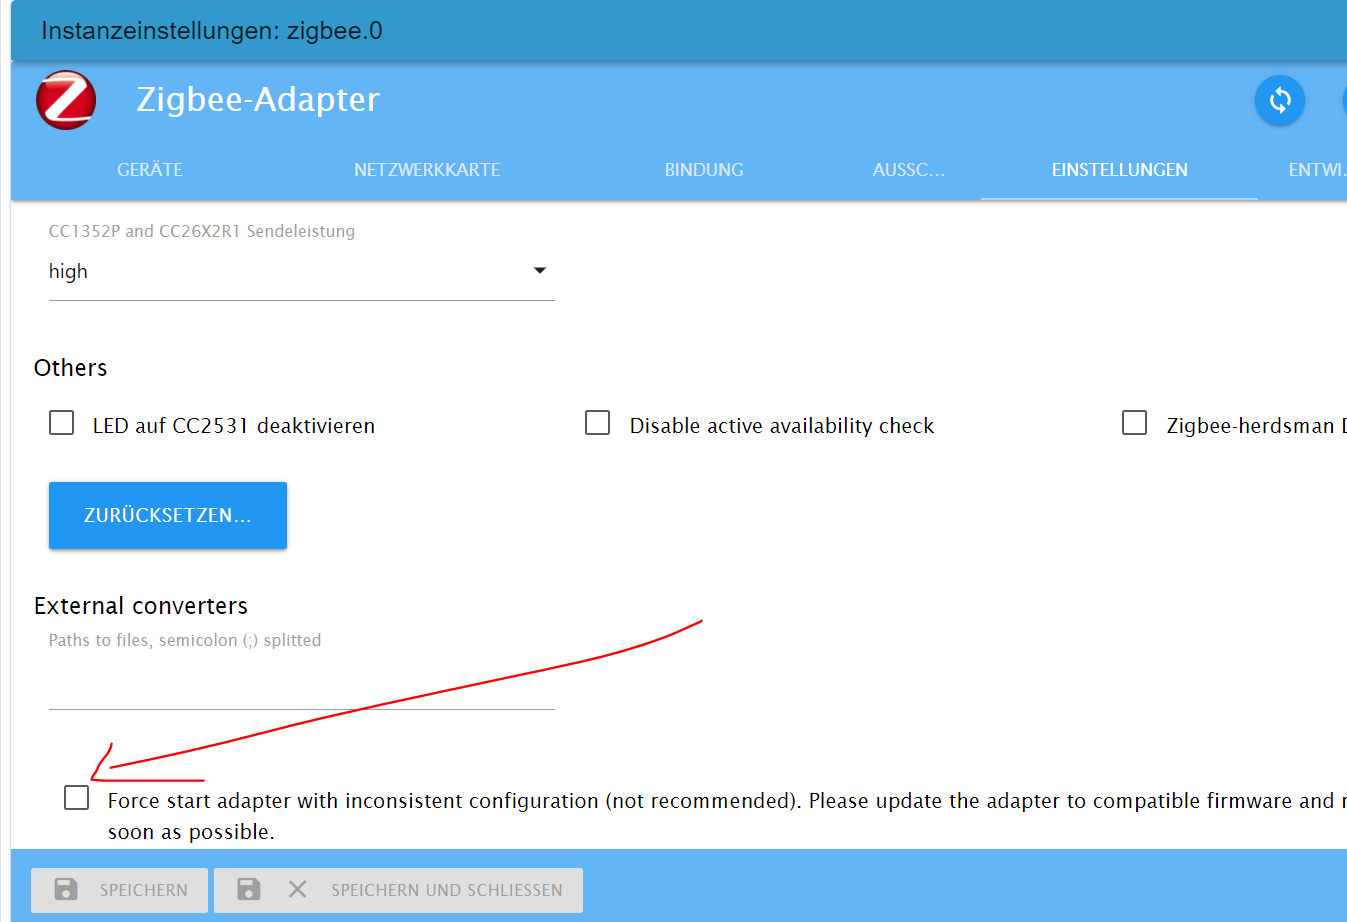Click the External converters heading
The width and height of the screenshot is (1347, 922).
[x=141, y=606]
